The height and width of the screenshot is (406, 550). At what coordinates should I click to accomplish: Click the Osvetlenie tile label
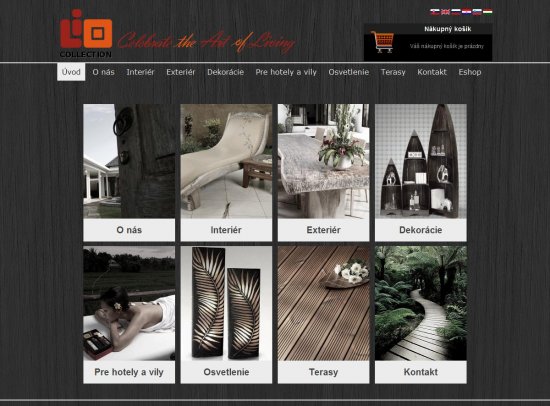click(x=226, y=372)
